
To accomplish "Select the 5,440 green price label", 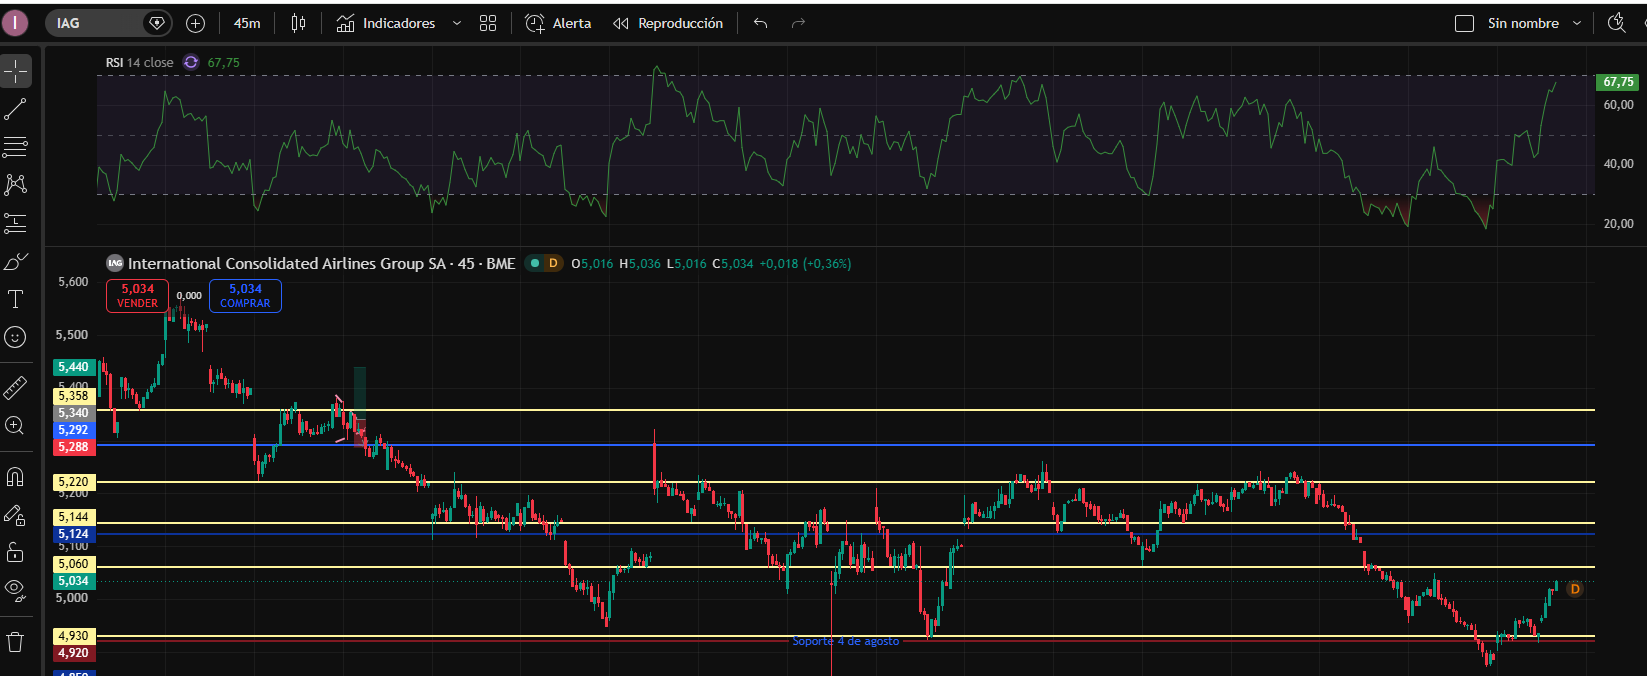I will pos(73,367).
